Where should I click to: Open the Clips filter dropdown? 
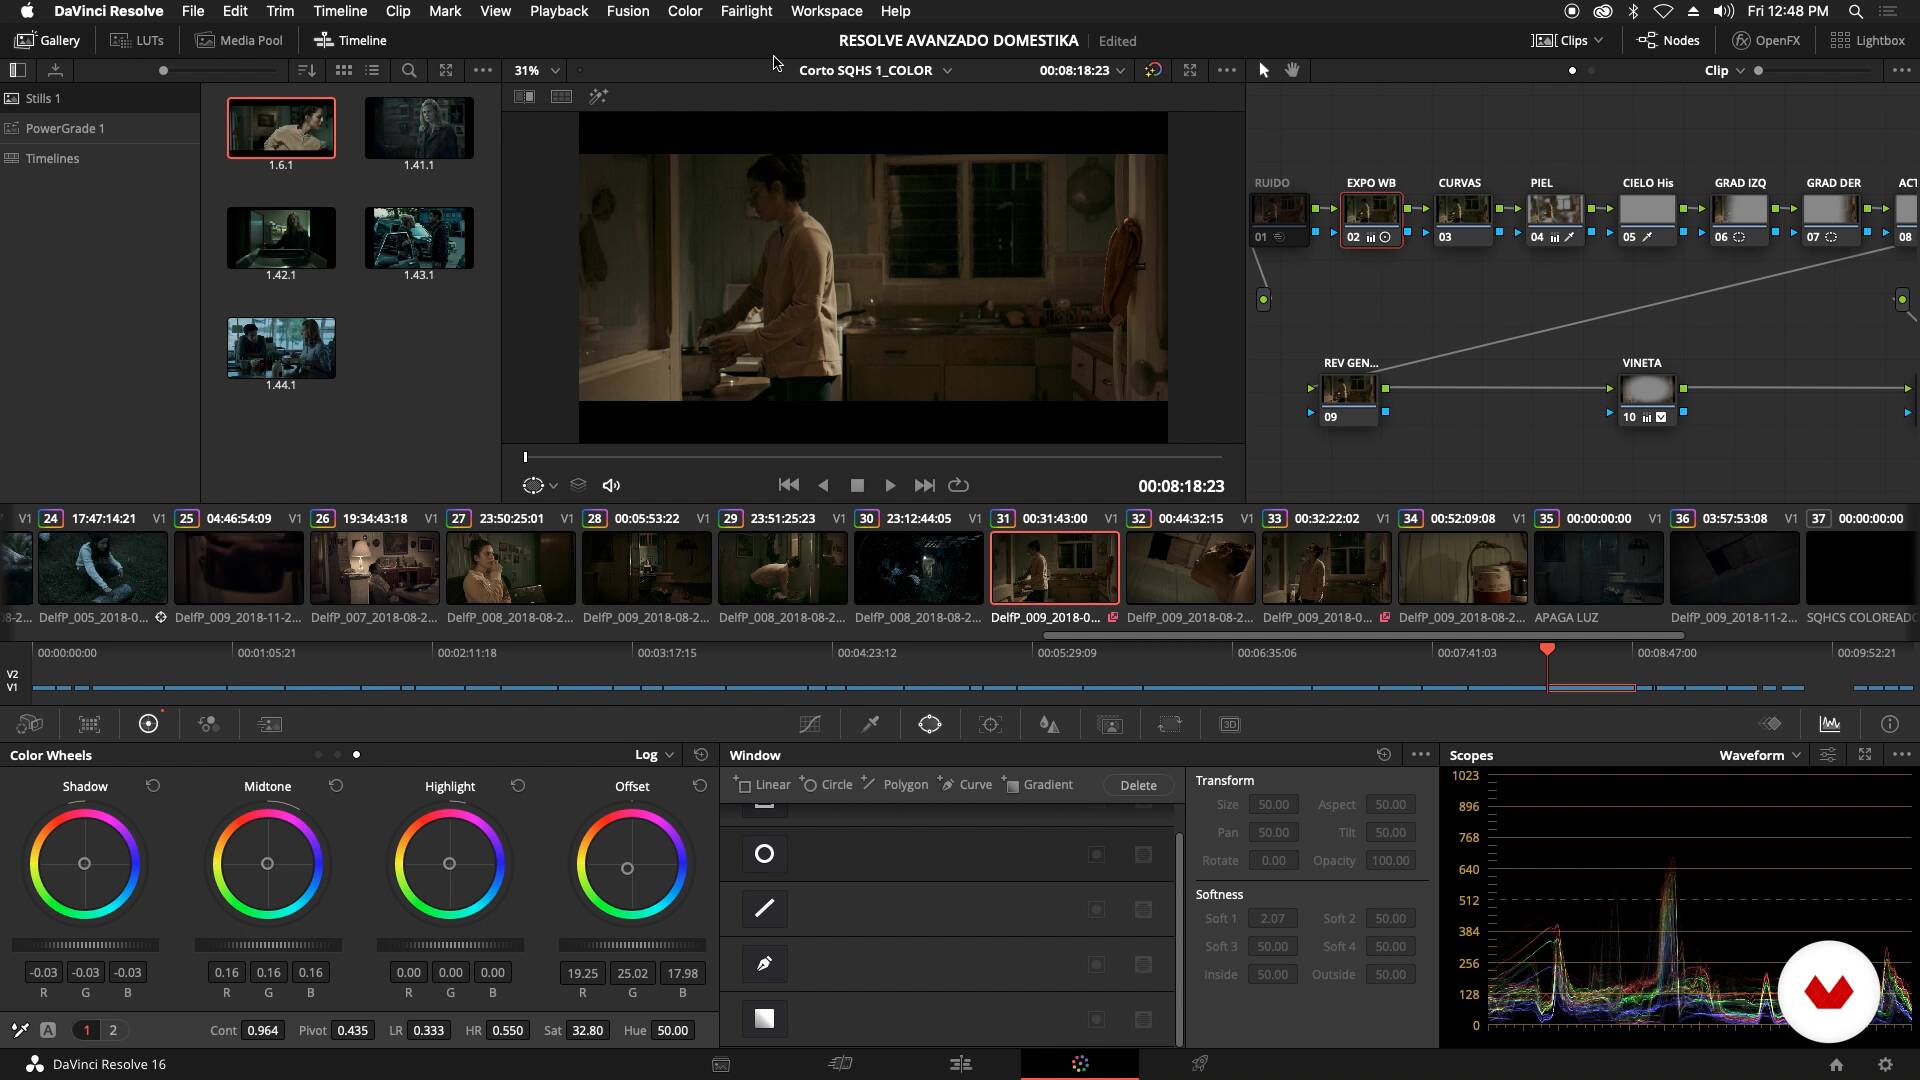[x=1568, y=40]
